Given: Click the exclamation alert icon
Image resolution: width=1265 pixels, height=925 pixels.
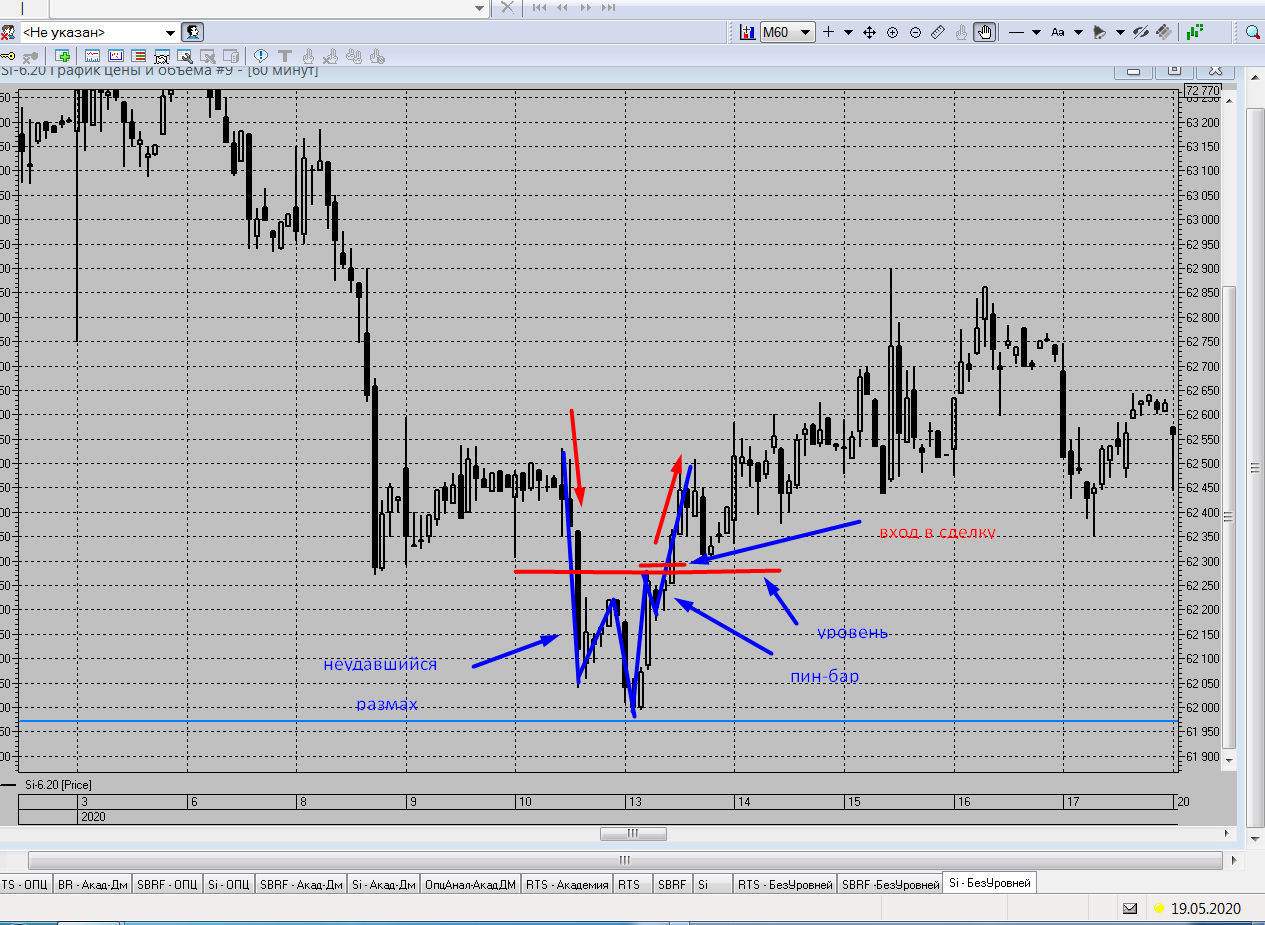Looking at the screenshot, I should 261,56.
